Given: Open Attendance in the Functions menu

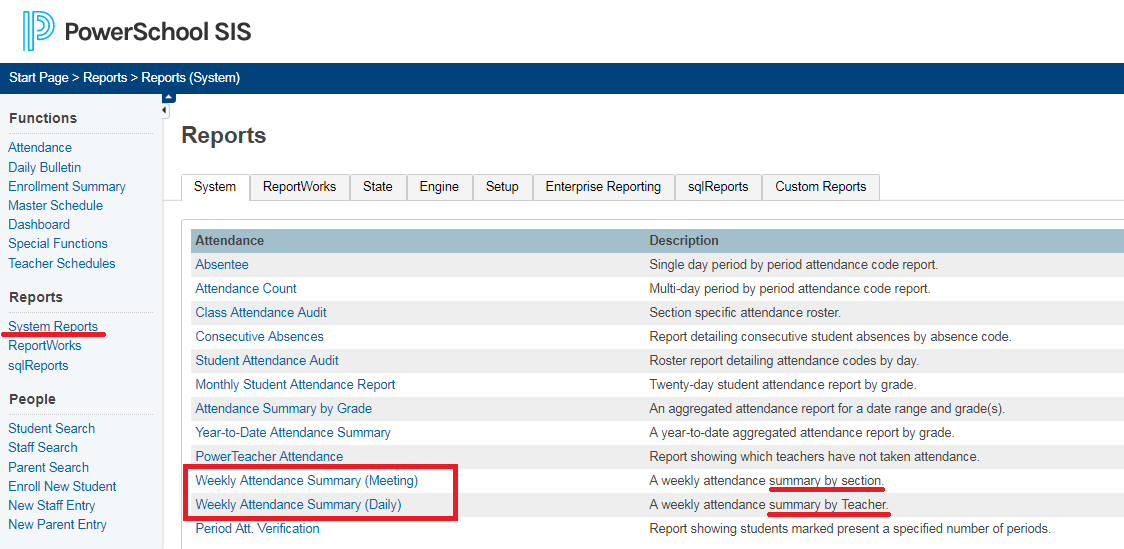Looking at the screenshot, I should point(40,148).
